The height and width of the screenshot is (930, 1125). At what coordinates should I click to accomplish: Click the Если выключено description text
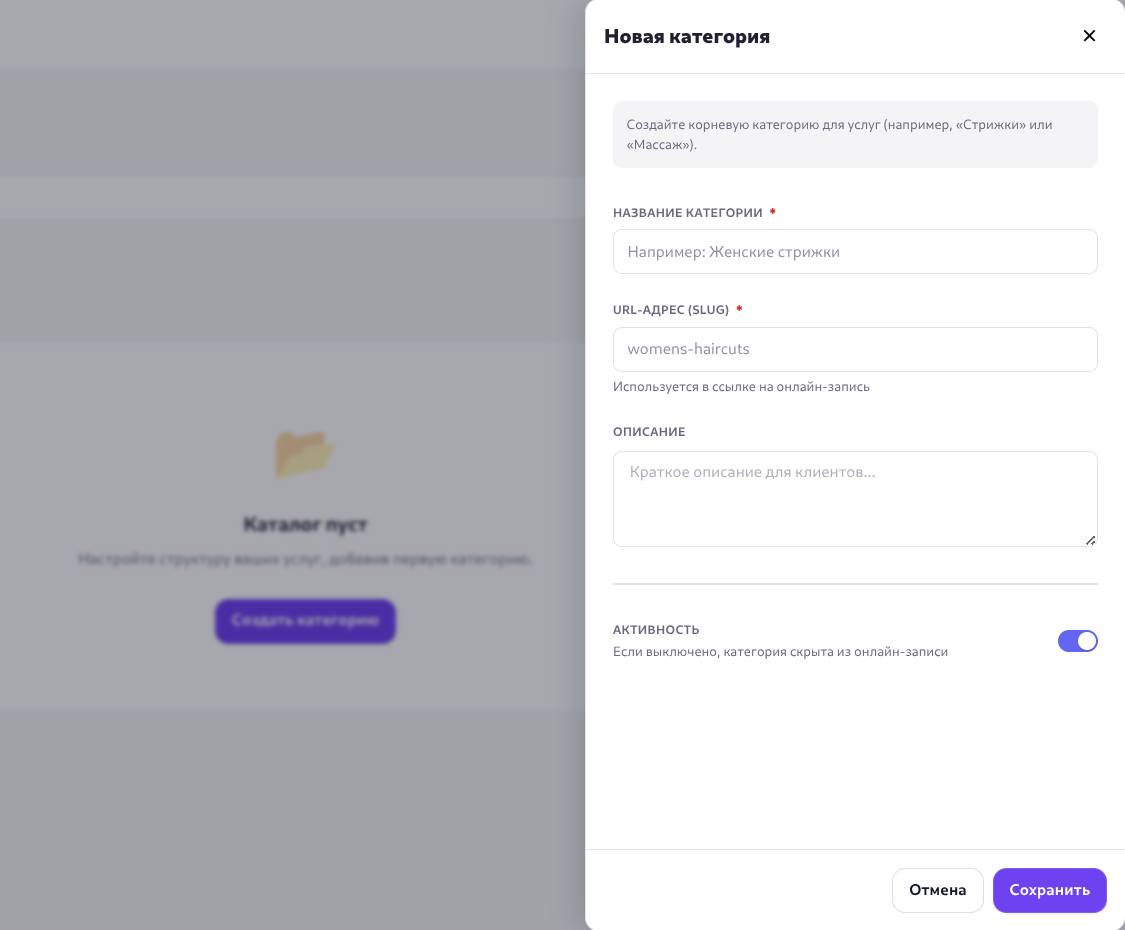click(x=780, y=652)
